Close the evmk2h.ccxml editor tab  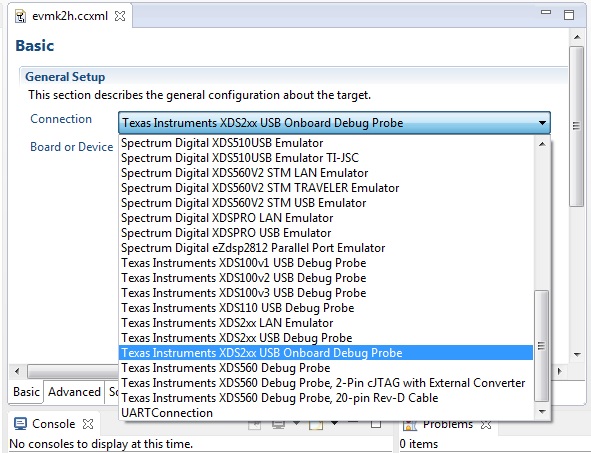(120, 16)
